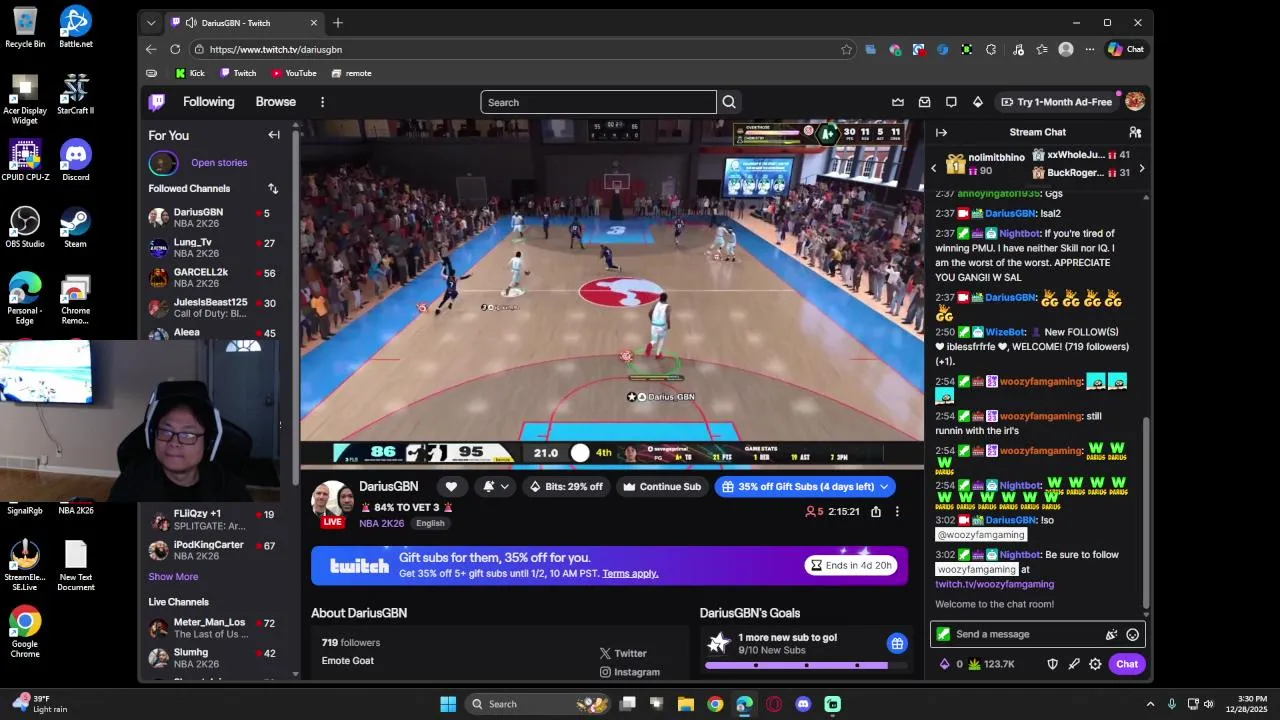The width and height of the screenshot is (1280, 720).
Task: Open chat settings gear
Action: (x=1095, y=664)
